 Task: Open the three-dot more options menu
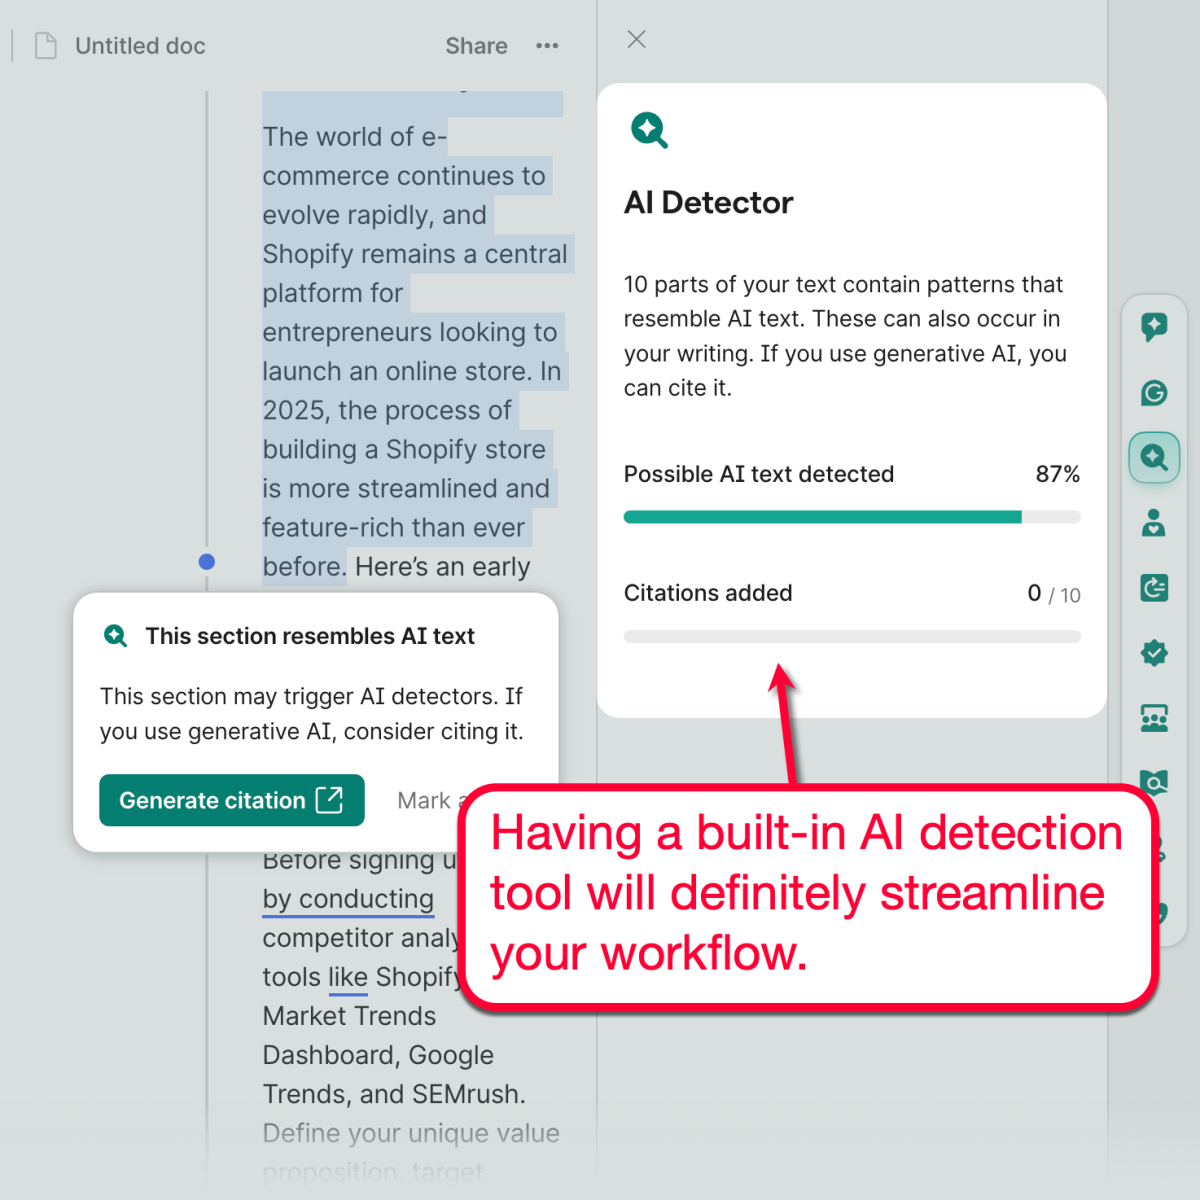click(547, 45)
